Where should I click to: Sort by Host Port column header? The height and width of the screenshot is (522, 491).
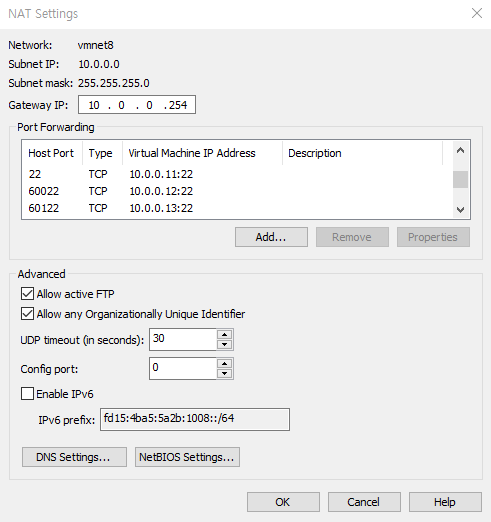[x=52, y=153]
